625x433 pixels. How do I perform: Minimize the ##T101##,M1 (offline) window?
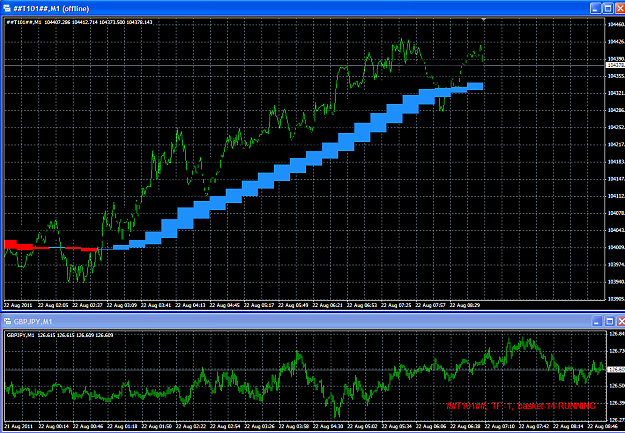[x=596, y=8]
